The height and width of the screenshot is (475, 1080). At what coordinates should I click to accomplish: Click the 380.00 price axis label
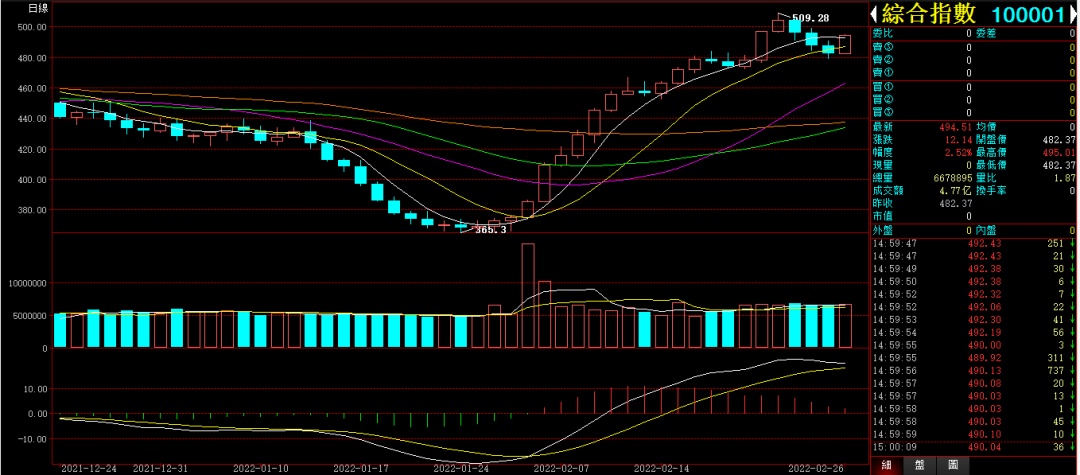pos(32,210)
